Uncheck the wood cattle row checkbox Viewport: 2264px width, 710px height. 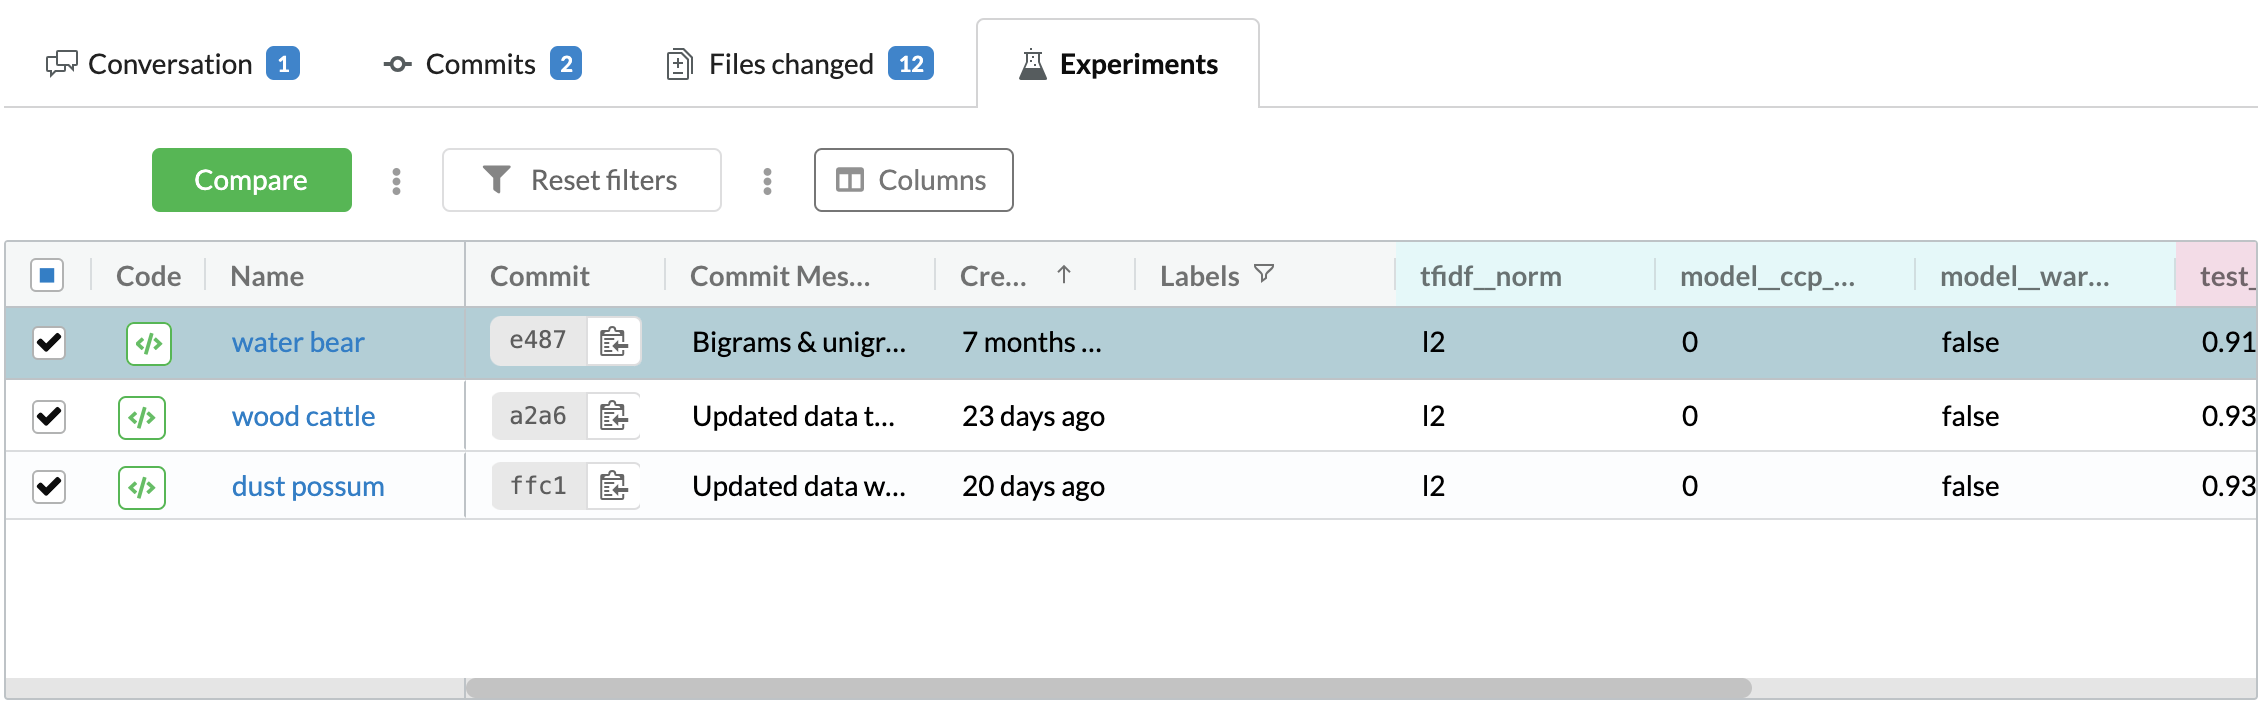point(49,416)
